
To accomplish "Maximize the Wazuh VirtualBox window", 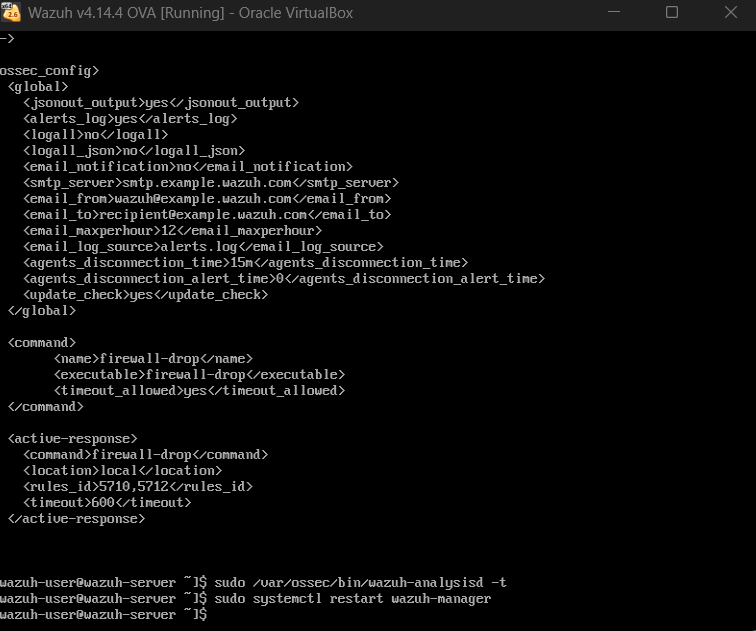I will click(x=672, y=12).
